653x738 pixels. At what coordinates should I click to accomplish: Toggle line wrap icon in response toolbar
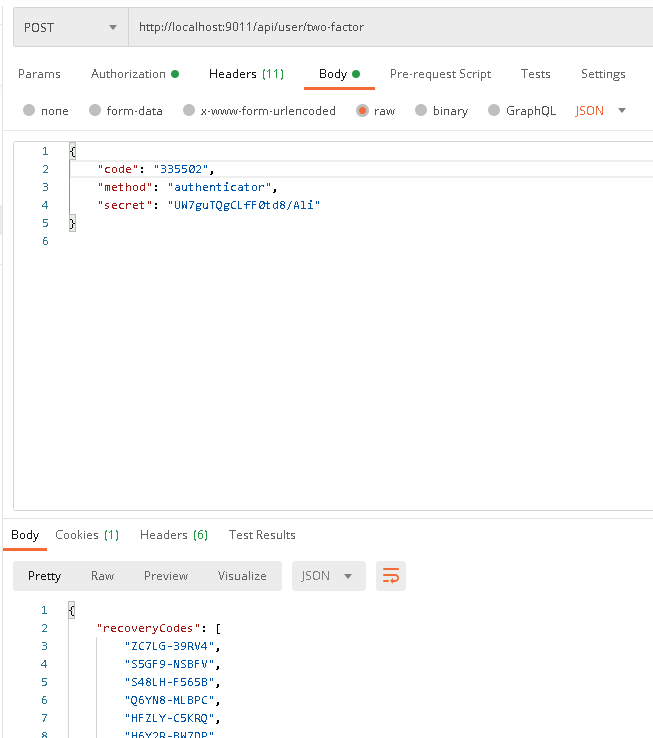coord(391,576)
